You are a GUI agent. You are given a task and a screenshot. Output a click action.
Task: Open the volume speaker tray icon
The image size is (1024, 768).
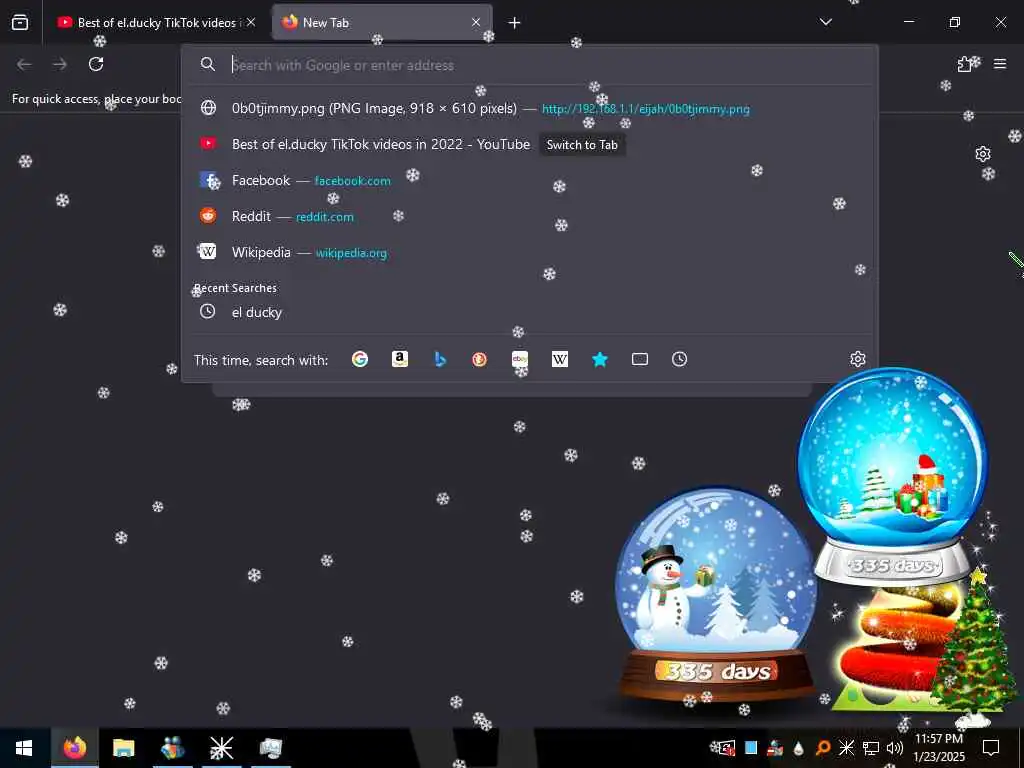(x=895, y=748)
